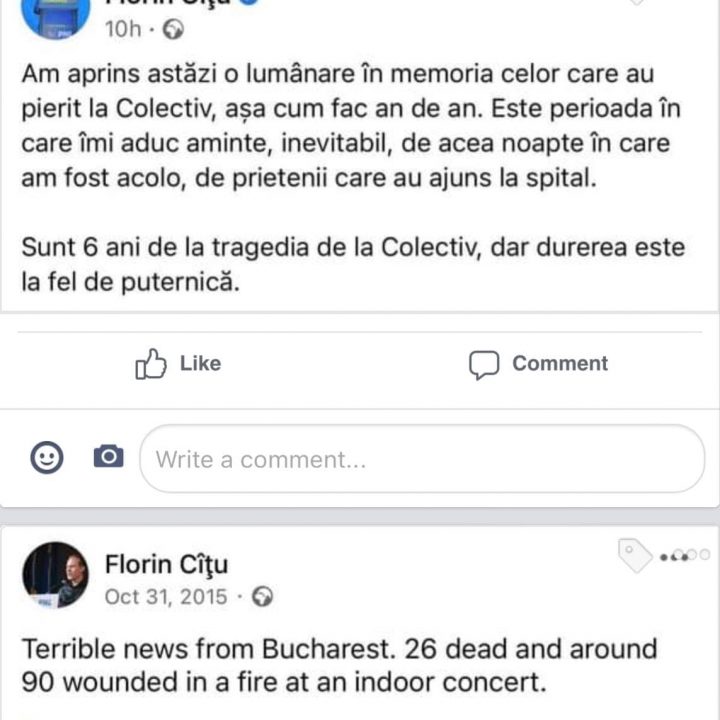Click the Comment speech bubble icon

point(484,365)
